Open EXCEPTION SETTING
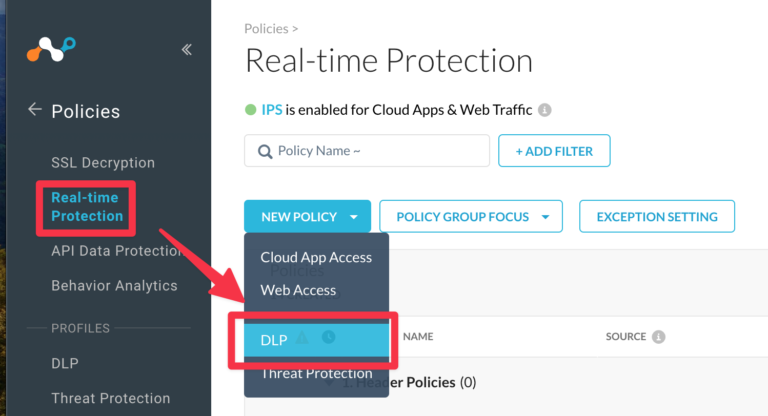Image resolution: width=768 pixels, height=416 pixels. pos(657,216)
